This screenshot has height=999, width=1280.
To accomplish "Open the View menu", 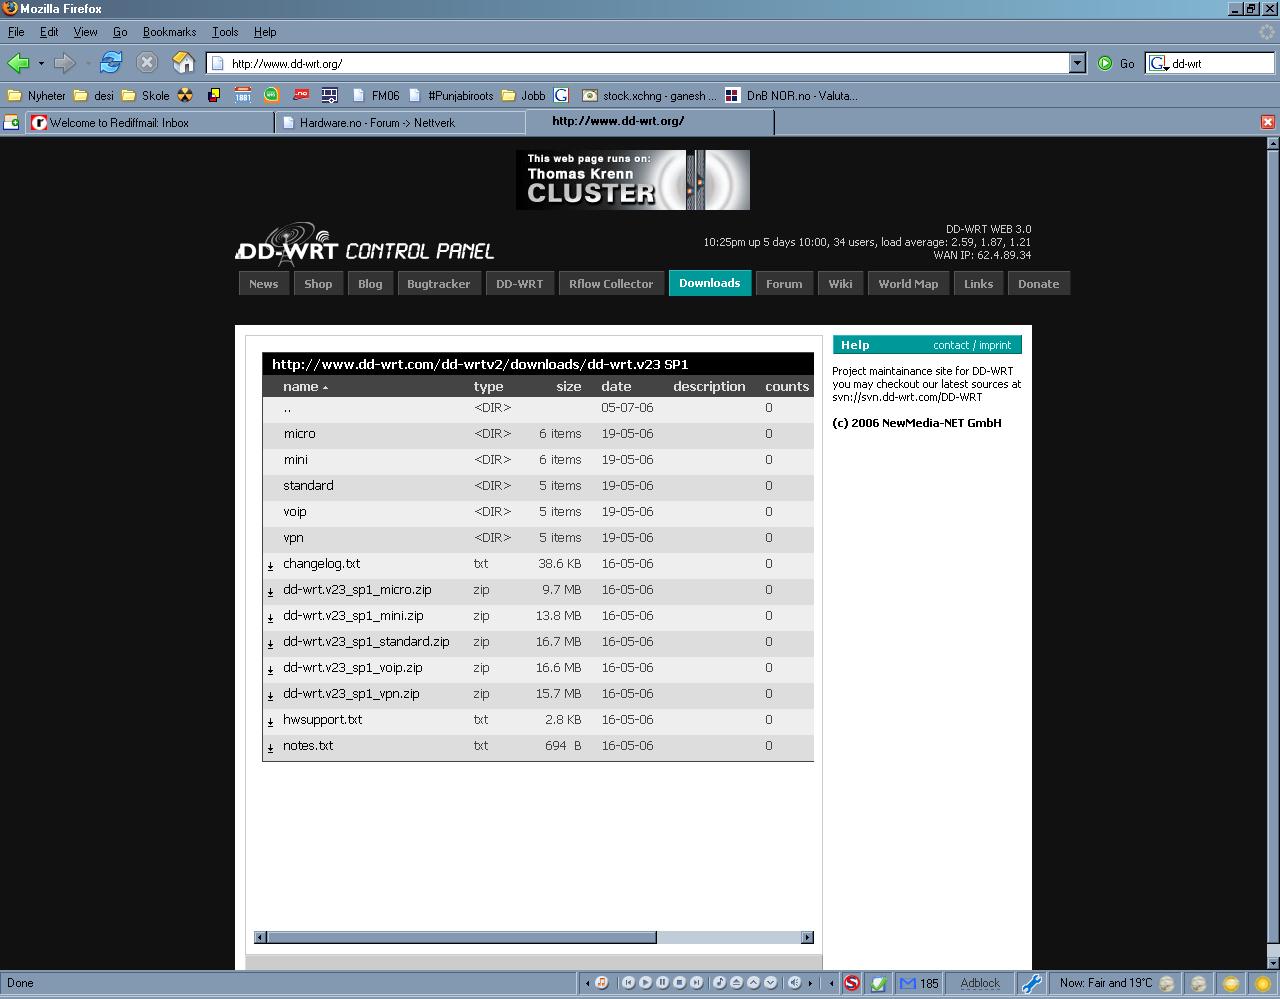I will pyautogui.click(x=85, y=32).
